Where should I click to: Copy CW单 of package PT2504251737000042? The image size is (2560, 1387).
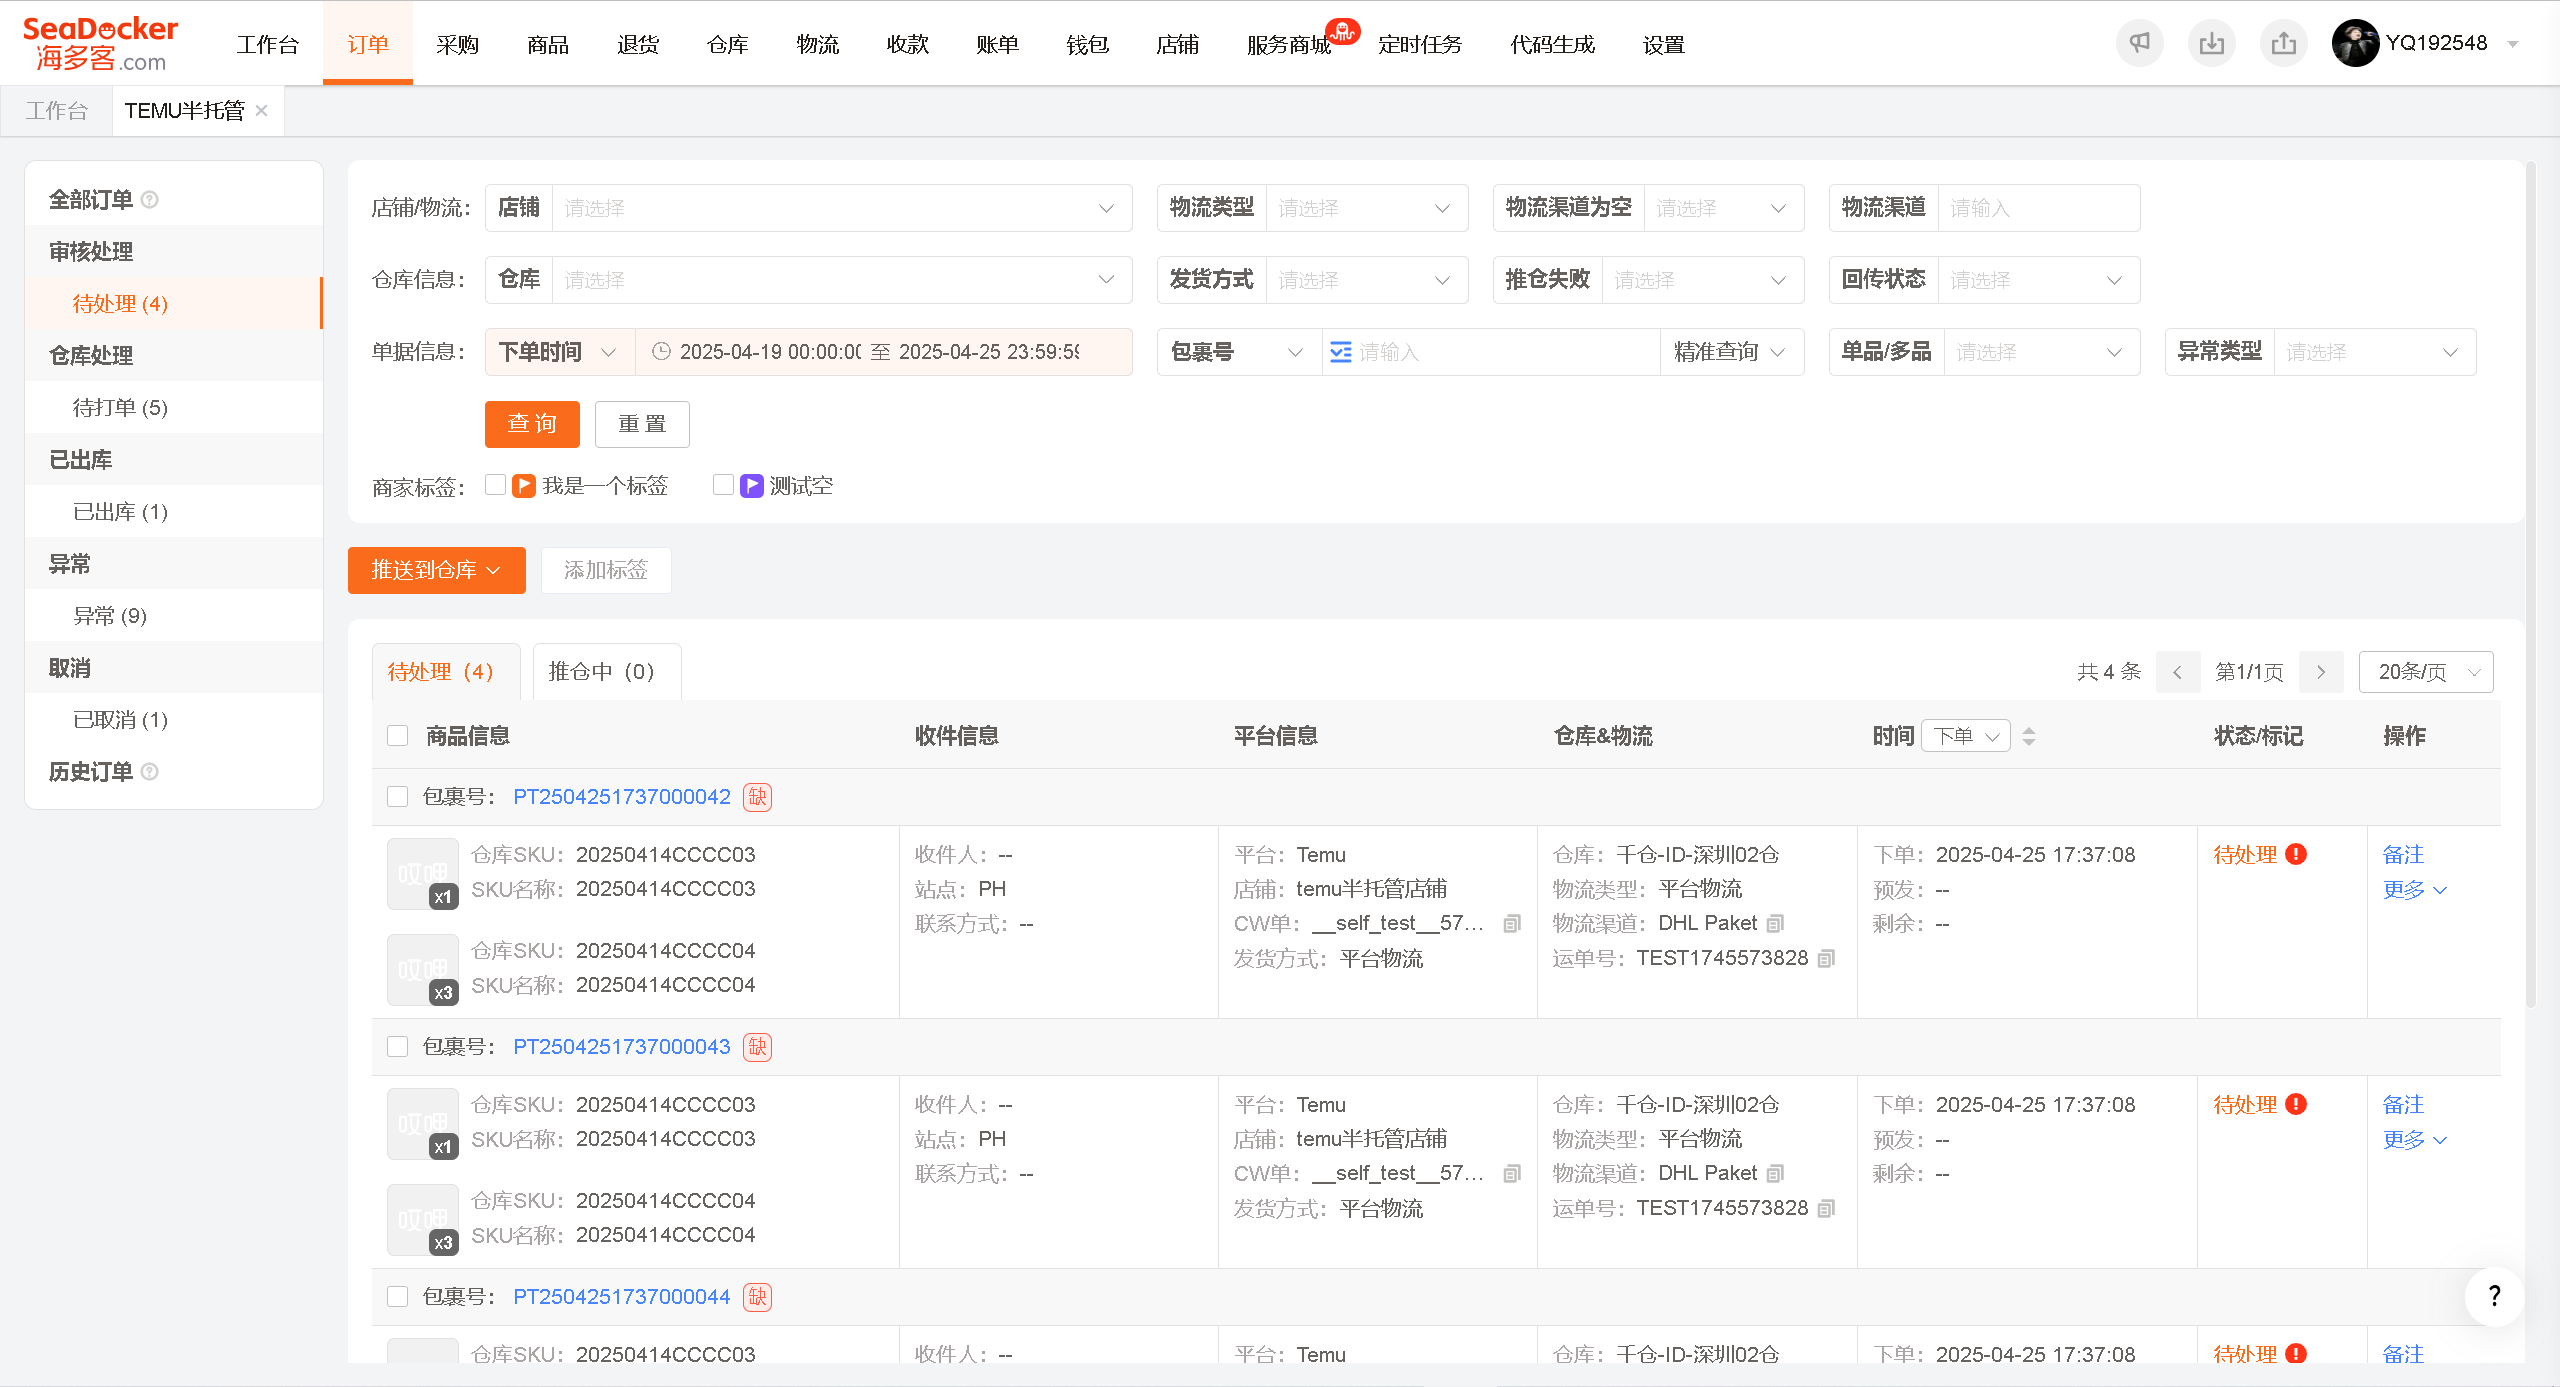(1512, 924)
